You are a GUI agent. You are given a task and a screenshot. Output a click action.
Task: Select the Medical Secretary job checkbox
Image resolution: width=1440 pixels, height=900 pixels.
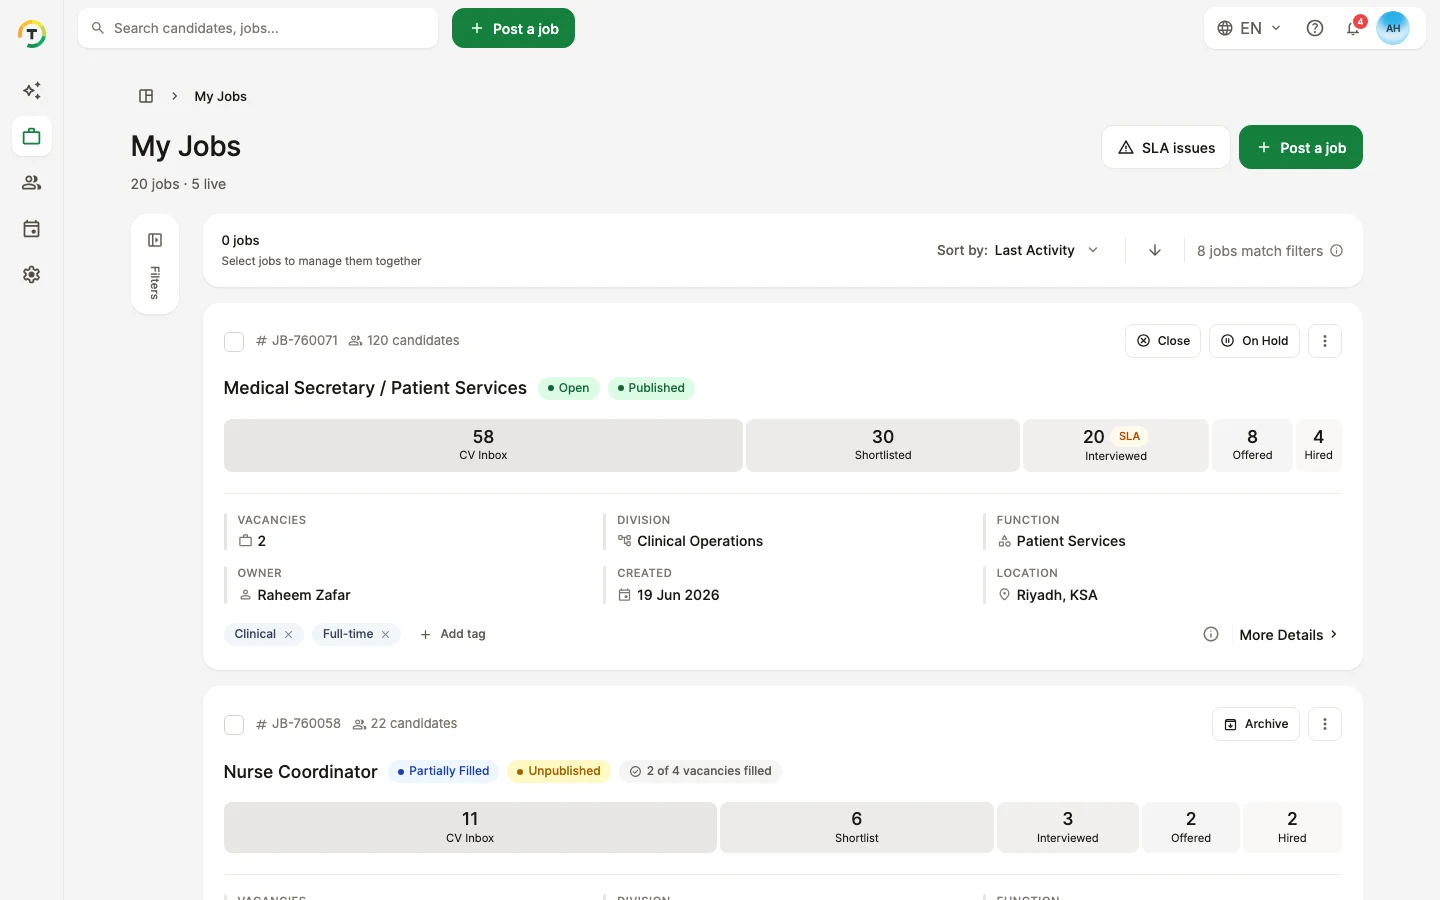click(x=234, y=342)
